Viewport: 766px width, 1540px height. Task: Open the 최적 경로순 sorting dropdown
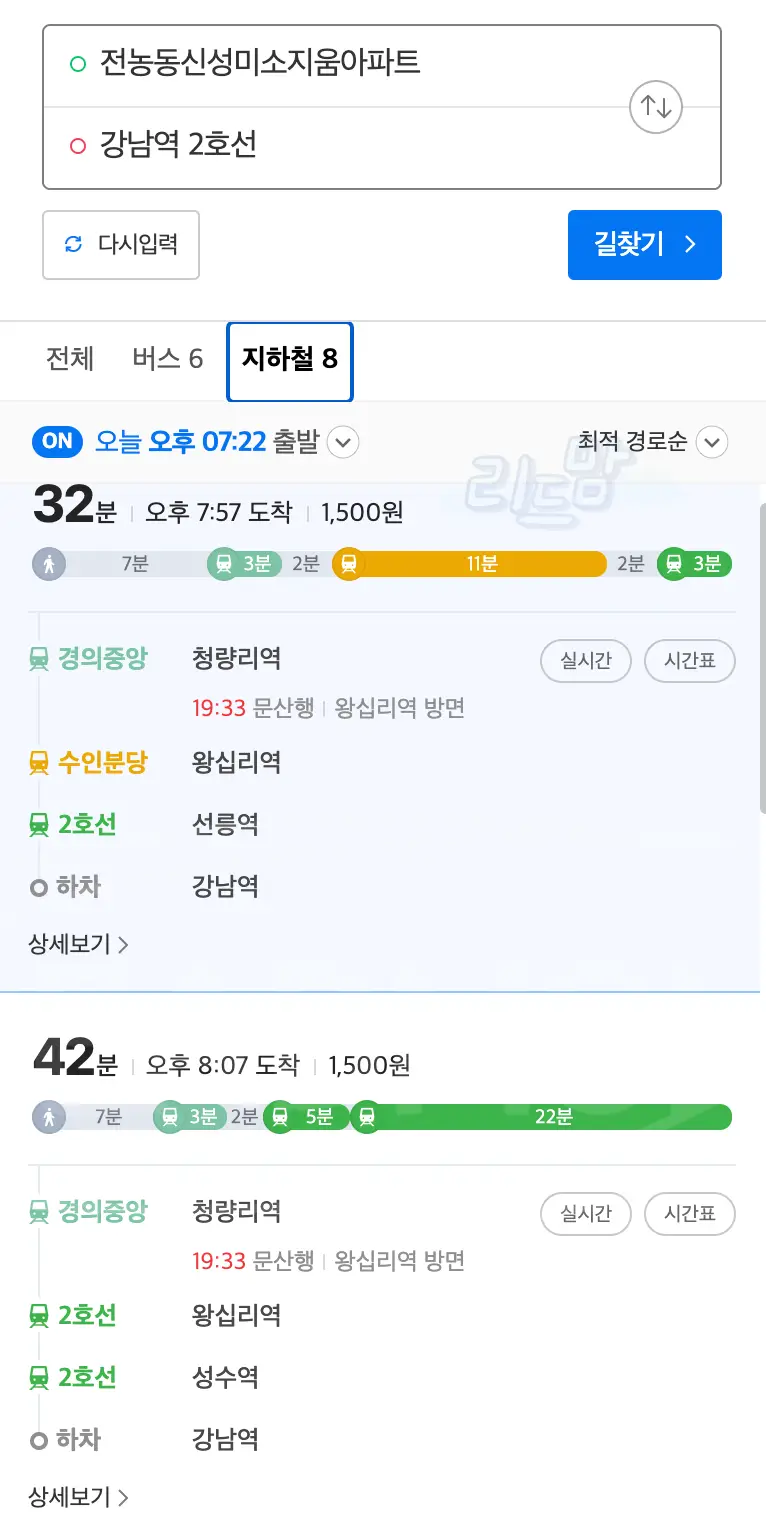(711, 441)
